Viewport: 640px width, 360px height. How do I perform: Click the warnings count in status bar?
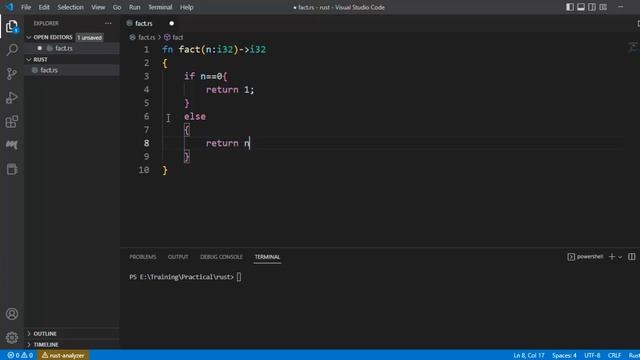(x=27, y=356)
